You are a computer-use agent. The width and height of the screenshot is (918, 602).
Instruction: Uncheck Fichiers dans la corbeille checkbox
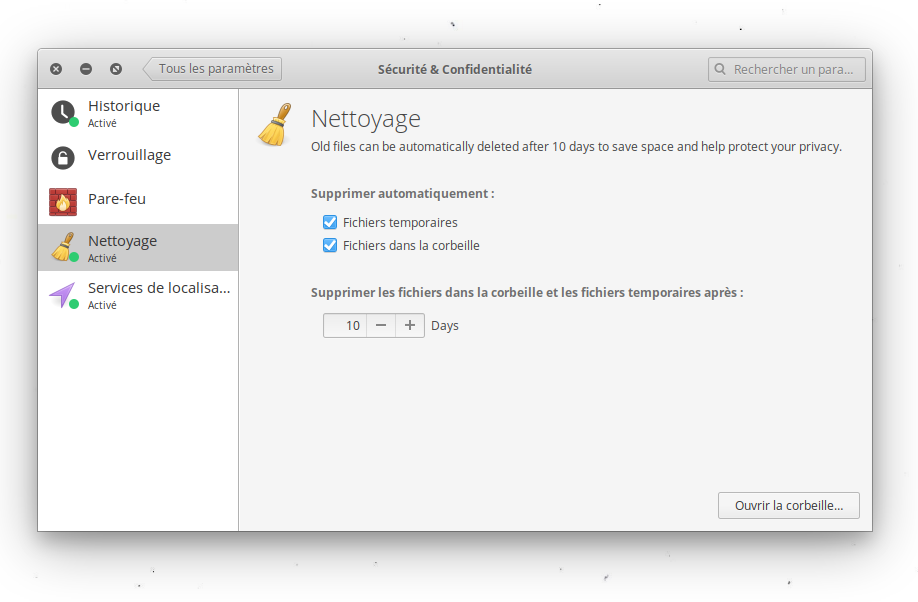pyautogui.click(x=330, y=245)
